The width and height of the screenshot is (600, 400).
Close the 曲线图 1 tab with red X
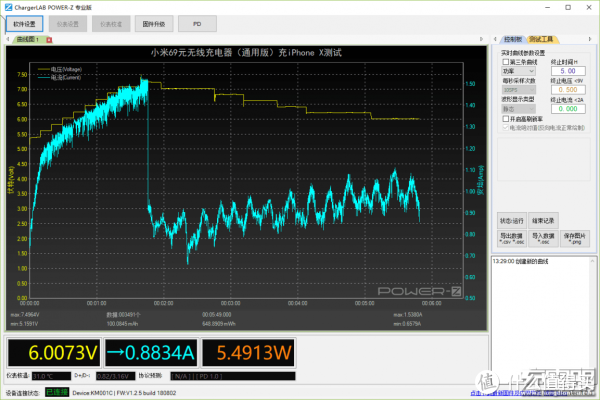pyautogui.click(x=49, y=40)
